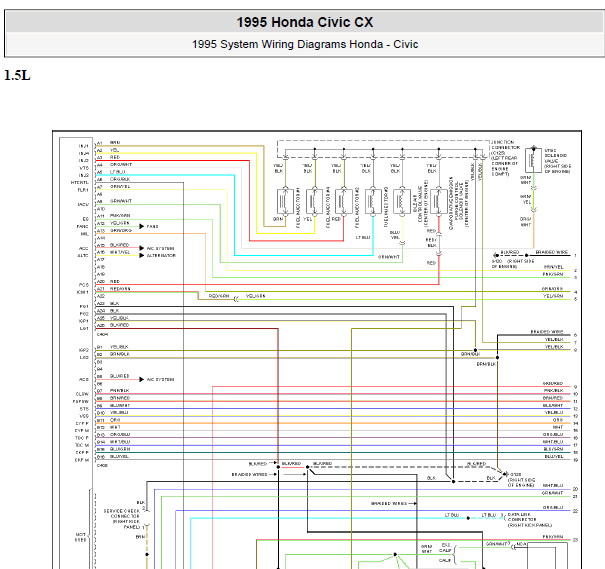Click the continuation number 14 on right edge
The width and height of the screenshot is (605, 569).
[x=575, y=423]
